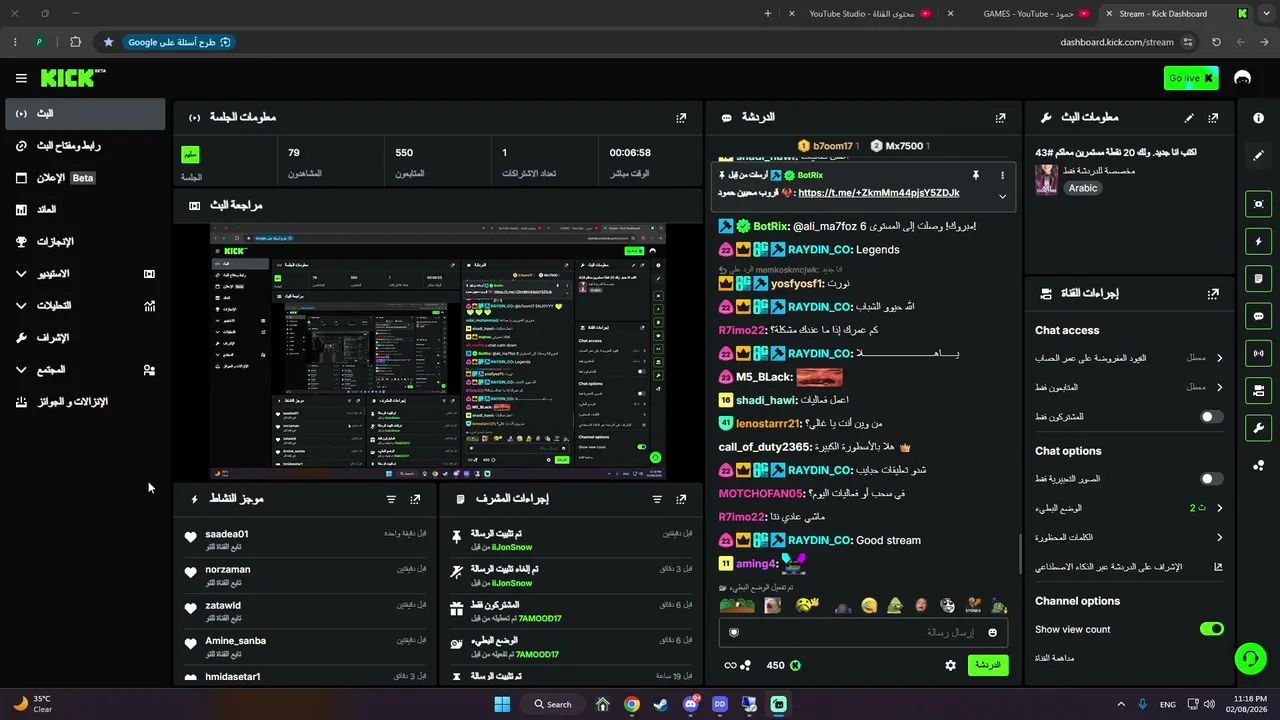This screenshot has height=720, width=1280.
Task: Open the profile avatar menu
Action: tap(1243, 78)
